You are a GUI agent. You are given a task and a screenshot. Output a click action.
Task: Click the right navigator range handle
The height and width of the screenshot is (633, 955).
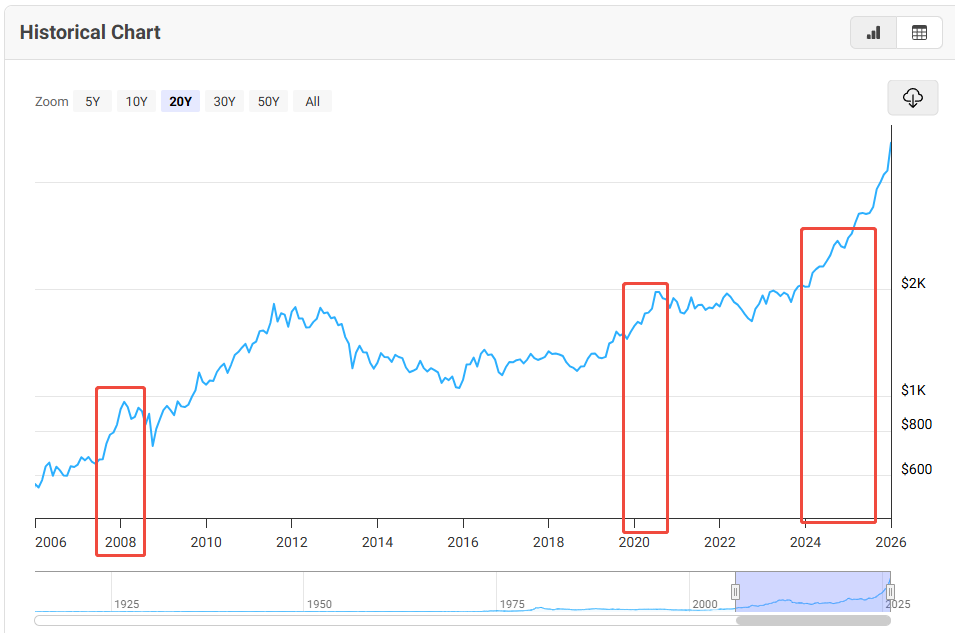(890, 592)
